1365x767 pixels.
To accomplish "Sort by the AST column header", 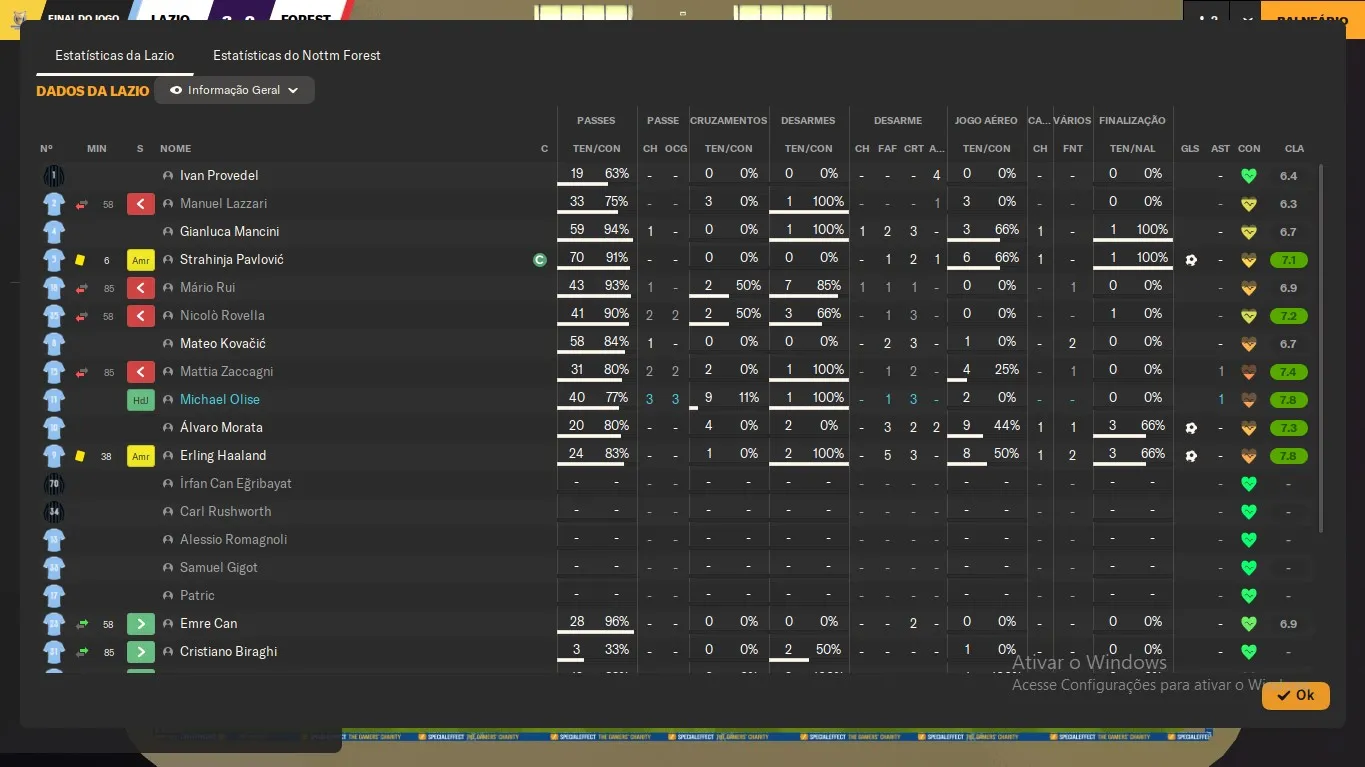I will click(x=1220, y=149).
